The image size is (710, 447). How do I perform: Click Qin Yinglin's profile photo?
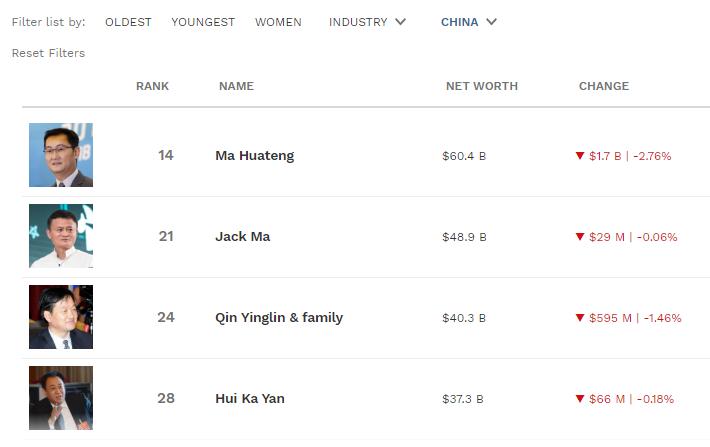pyautogui.click(x=61, y=317)
